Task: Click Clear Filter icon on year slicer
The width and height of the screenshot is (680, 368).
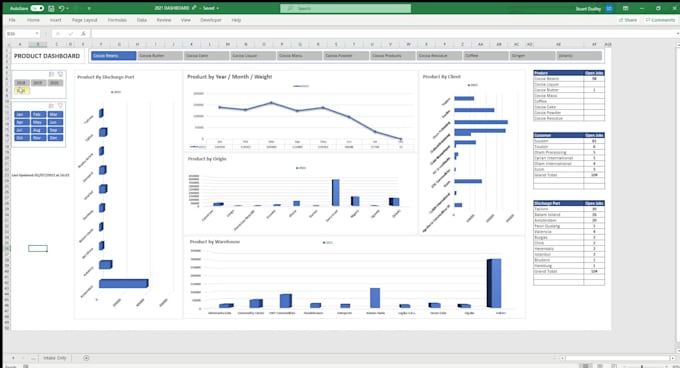Action: pos(60,74)
